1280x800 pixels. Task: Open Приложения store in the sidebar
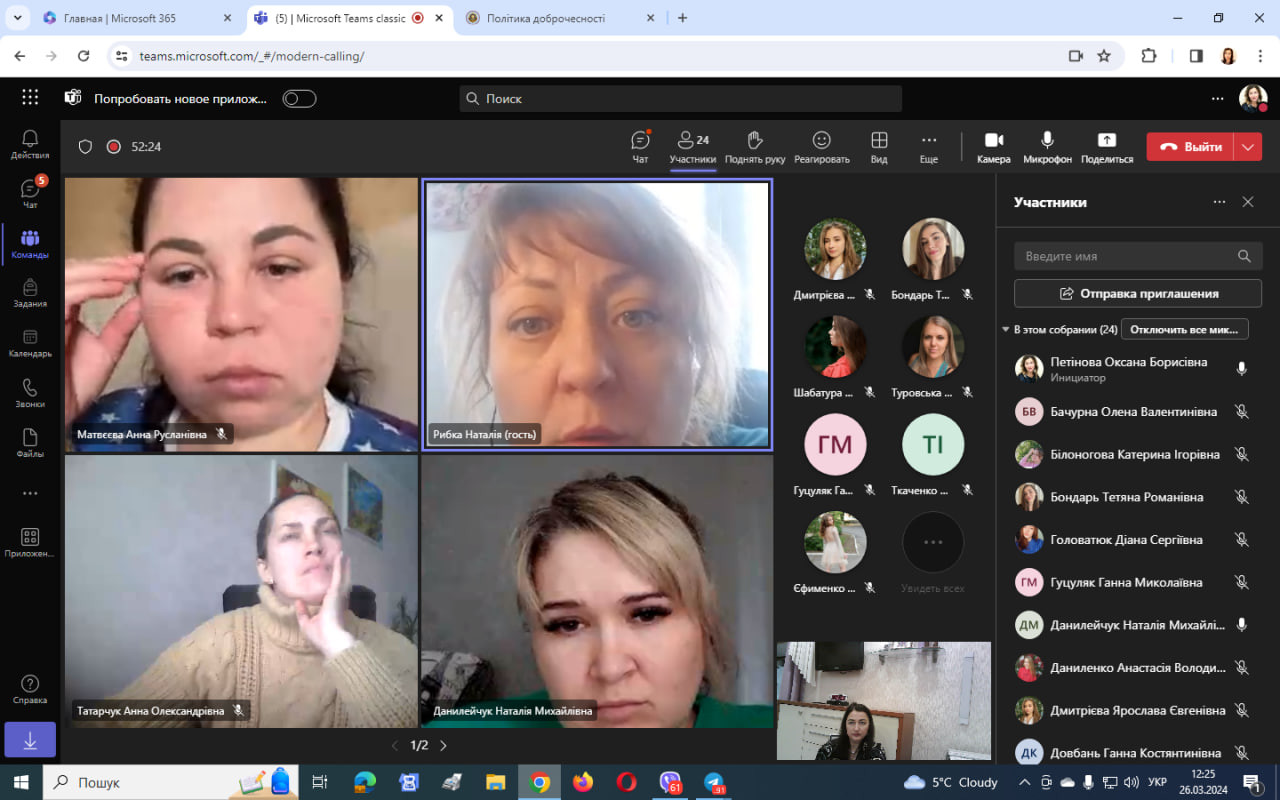pos(30,543)
